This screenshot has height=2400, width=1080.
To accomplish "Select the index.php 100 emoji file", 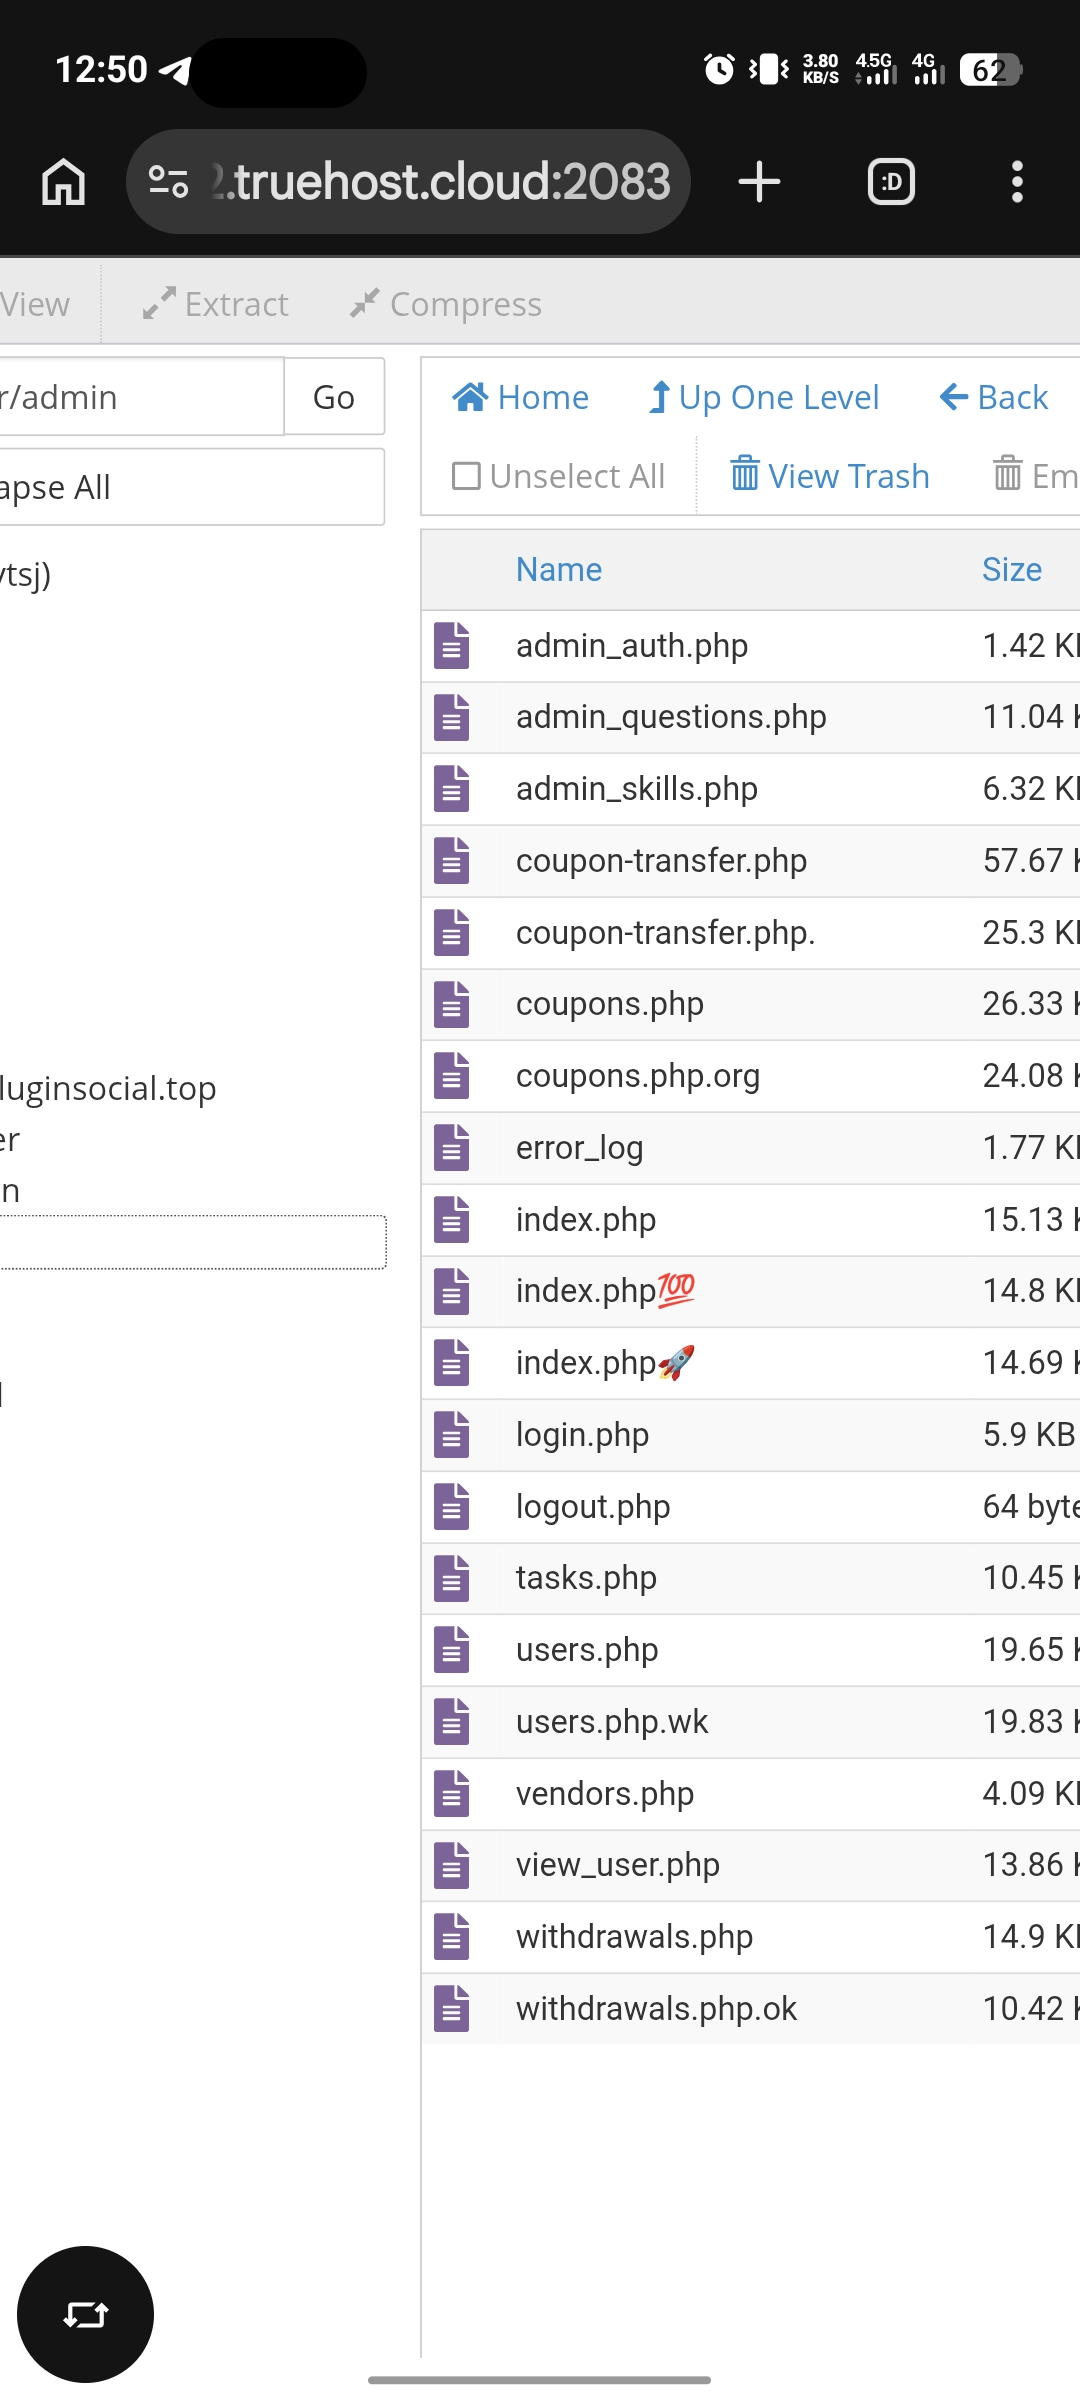I will click(605, 1291).
